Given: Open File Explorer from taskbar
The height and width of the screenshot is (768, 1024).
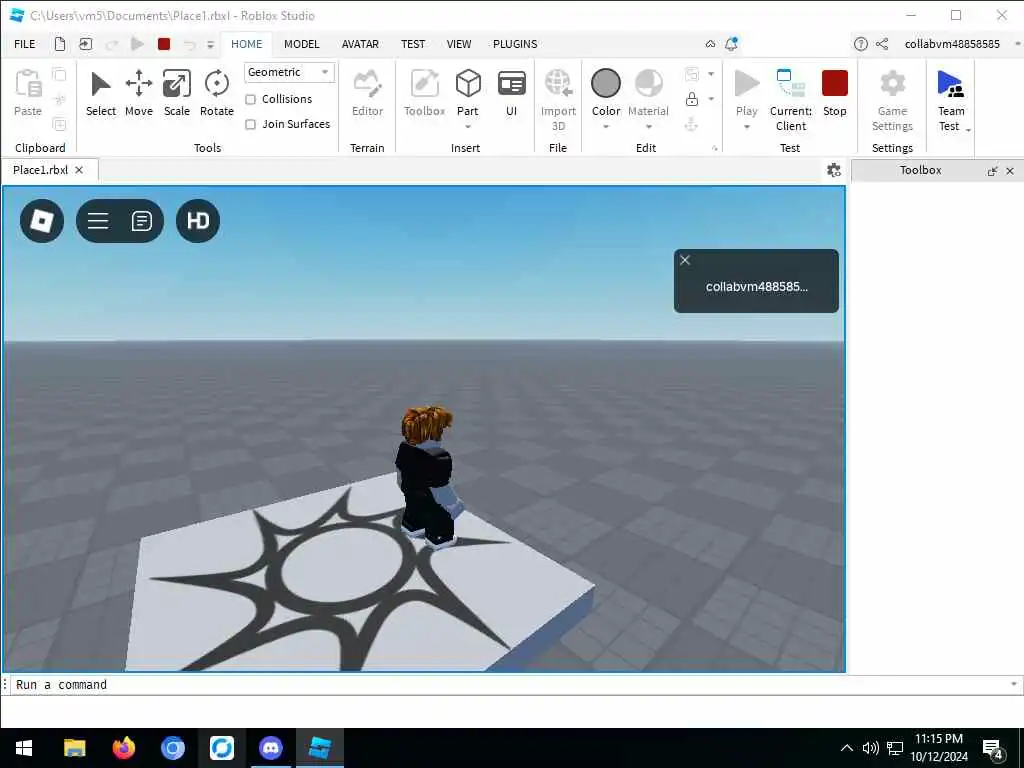Looking at the screenshot, I should 74,748.
